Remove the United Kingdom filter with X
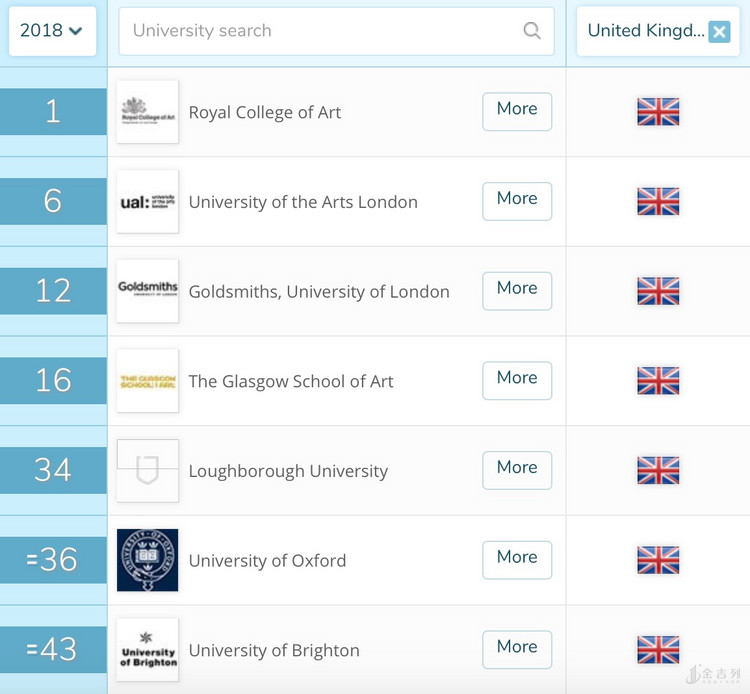750x694 pixels. pos(719,32)
